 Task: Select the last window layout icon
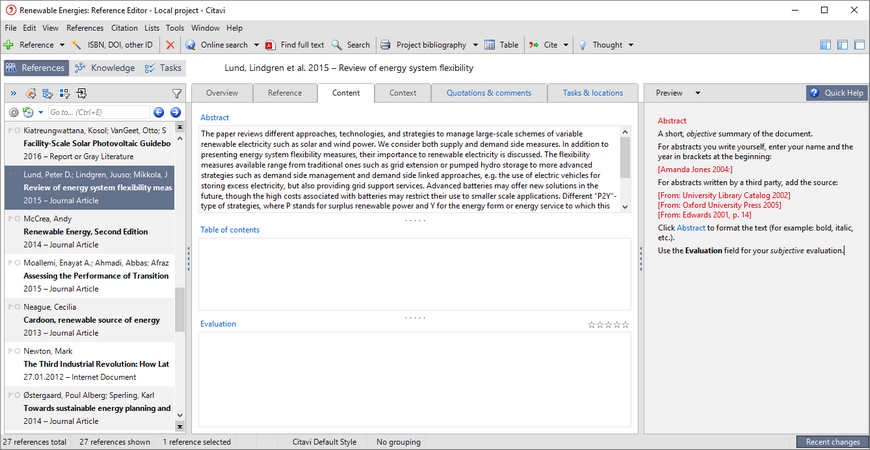pos(859,45)
